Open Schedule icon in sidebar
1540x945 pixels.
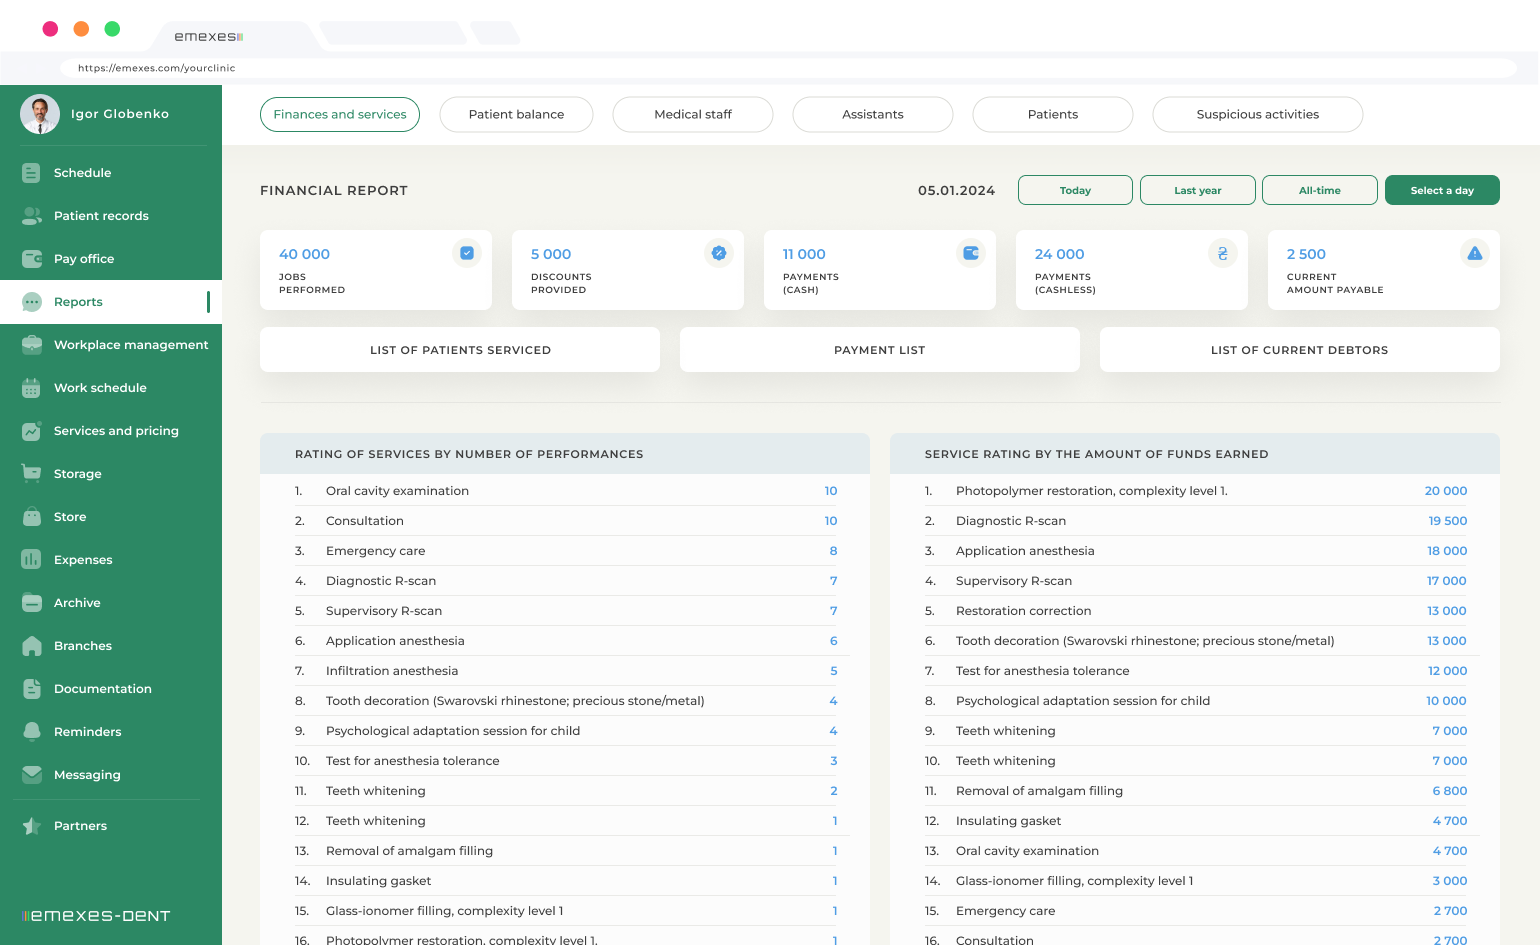point(31,173)
